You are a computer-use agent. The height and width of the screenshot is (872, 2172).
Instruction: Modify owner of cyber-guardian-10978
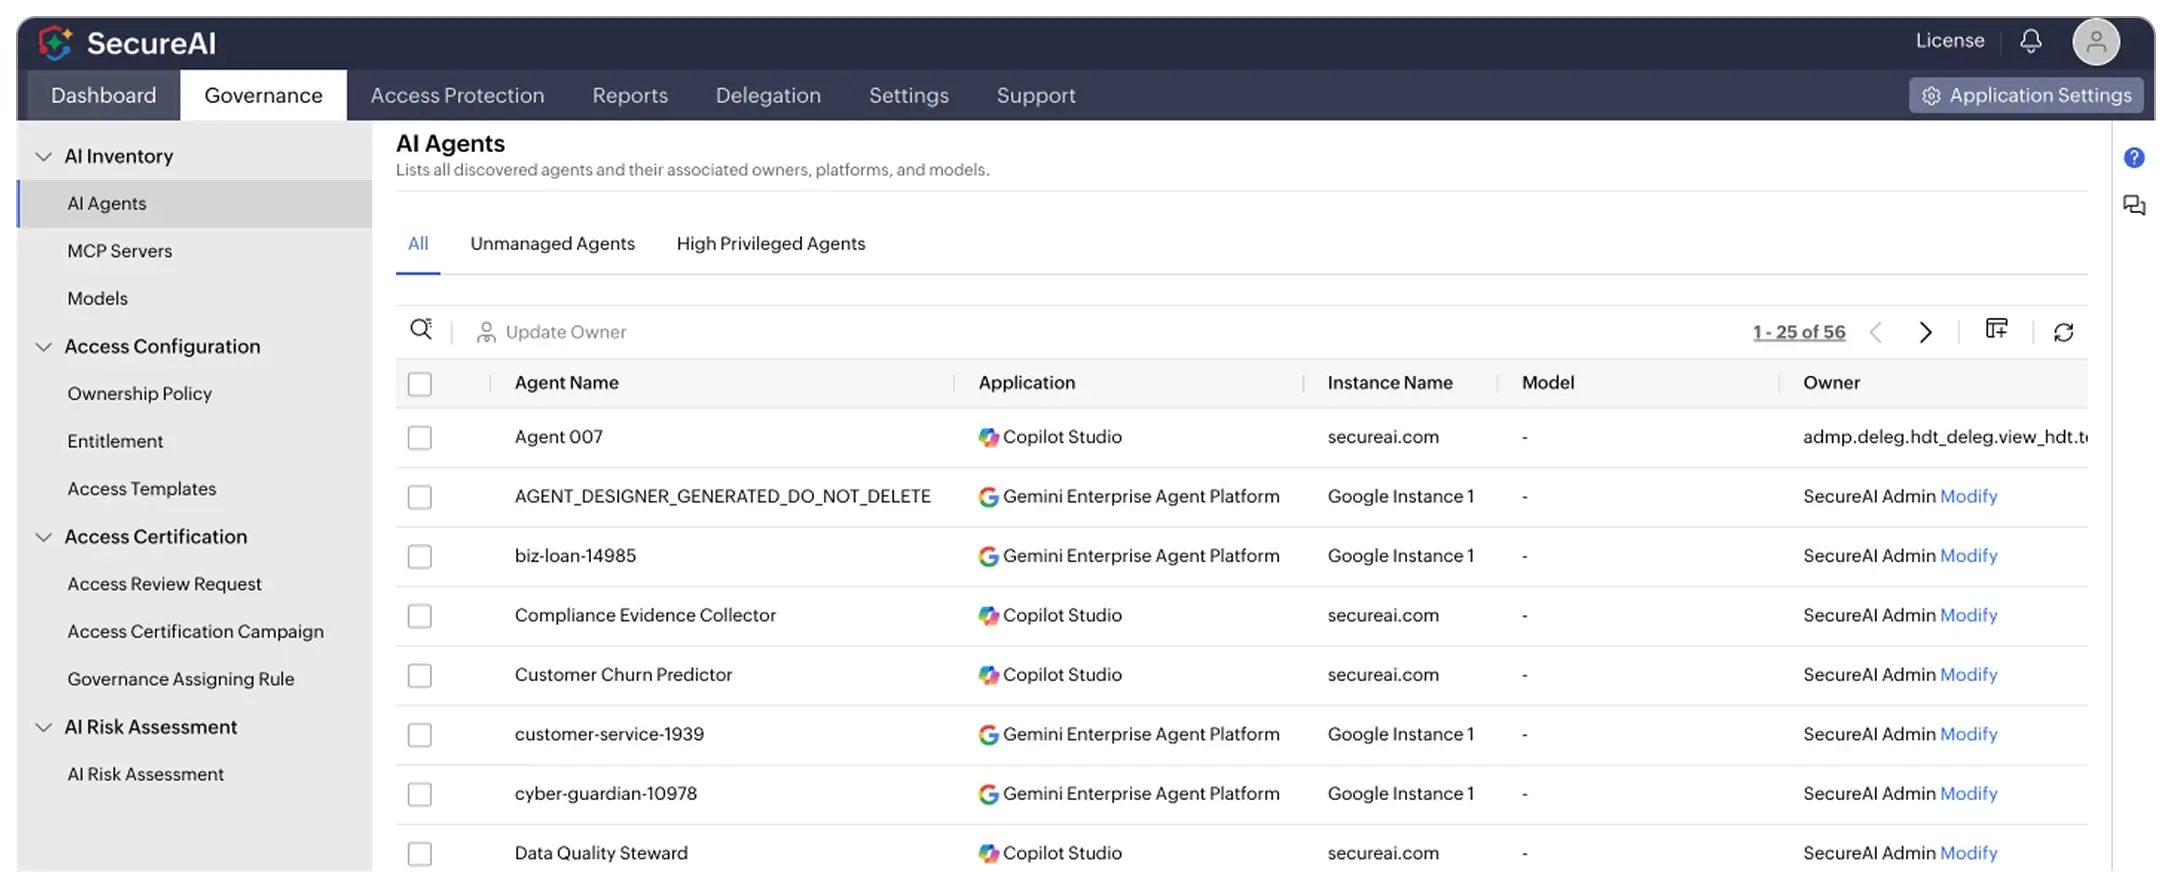pyautogui.click(x=1968, y=793)
